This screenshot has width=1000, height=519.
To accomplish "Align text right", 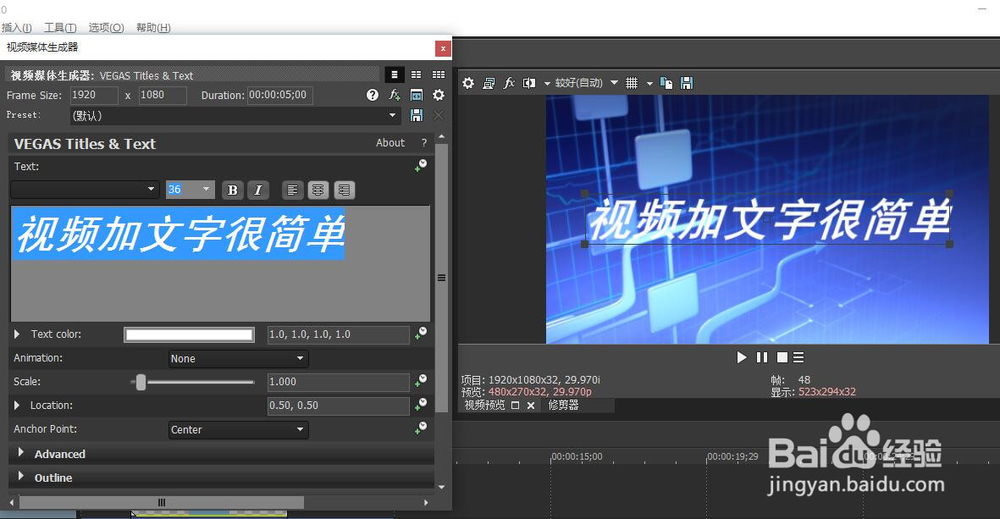I will point(344,190).
